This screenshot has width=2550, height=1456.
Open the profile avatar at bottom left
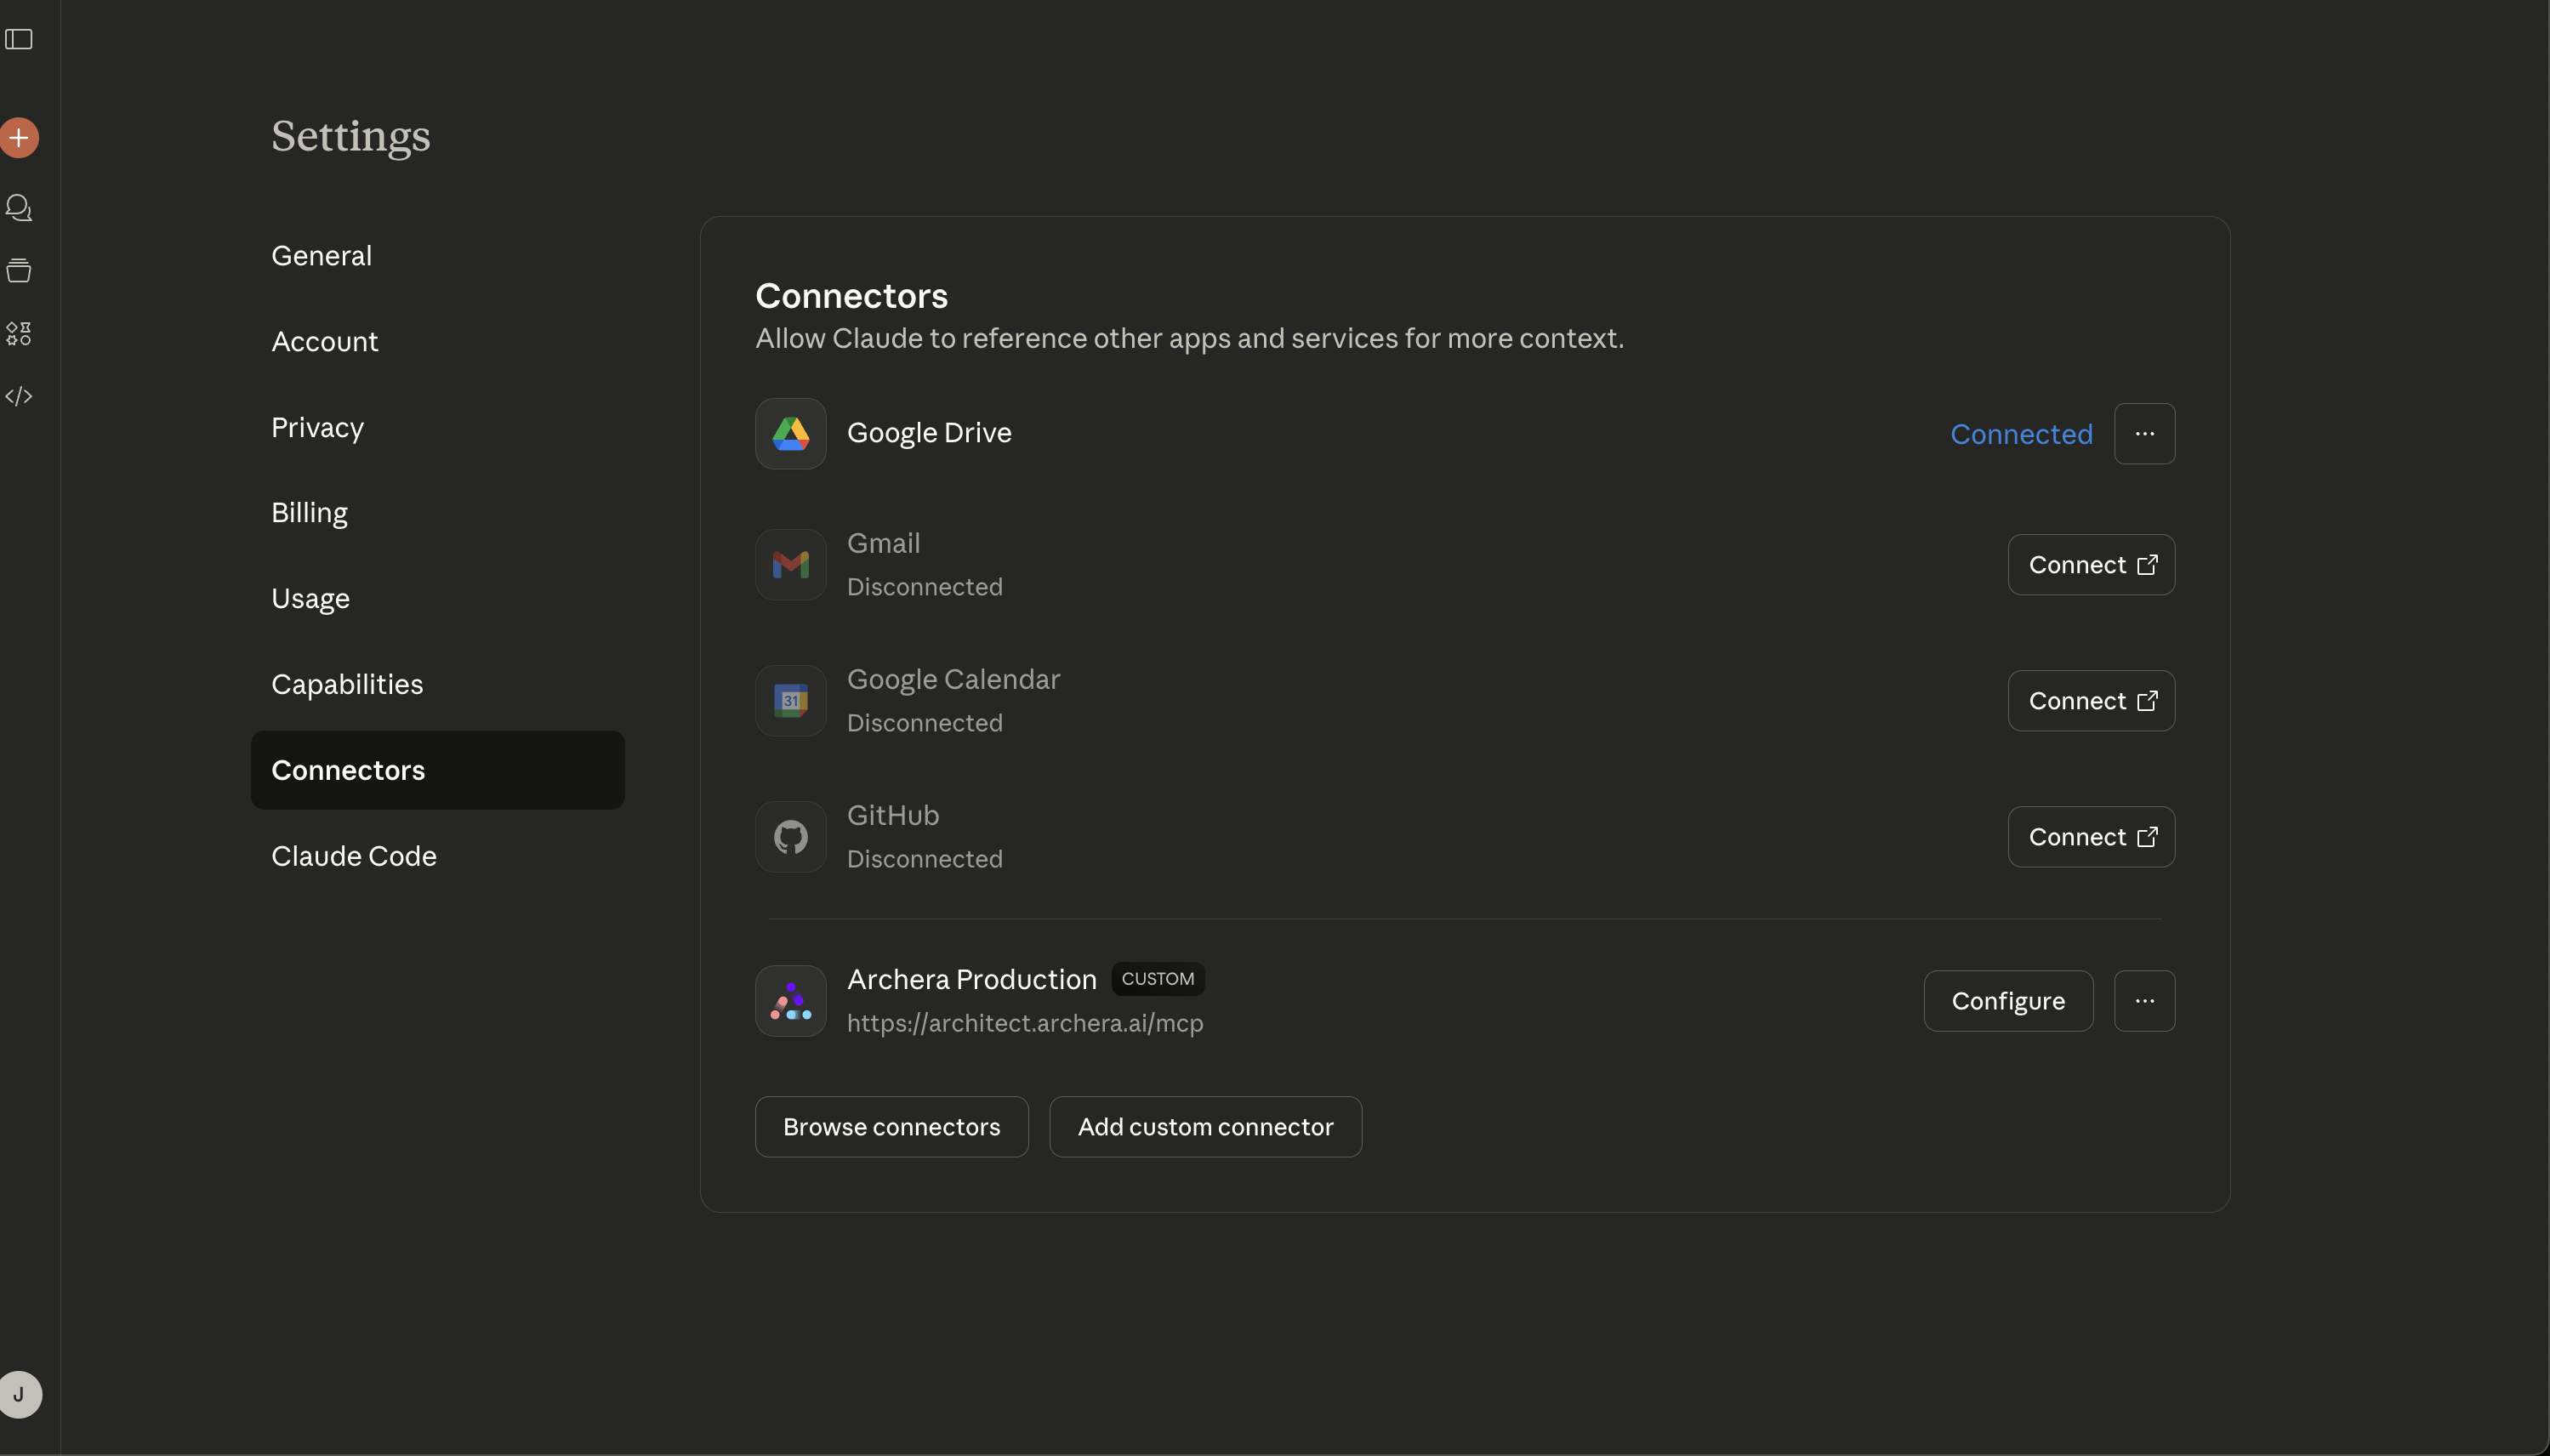22,1394
